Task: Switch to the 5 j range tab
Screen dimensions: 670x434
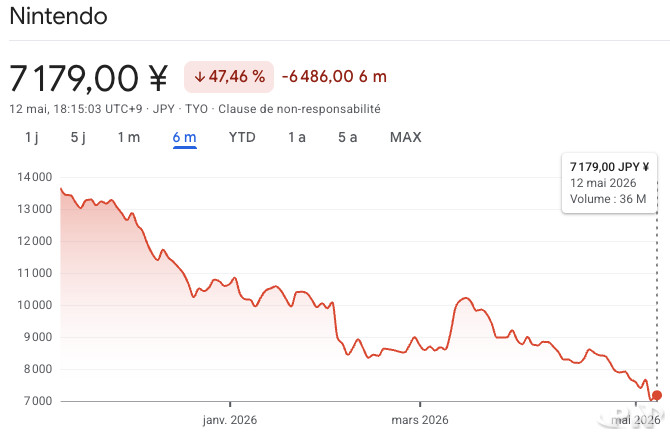Action: coord(78,138)
